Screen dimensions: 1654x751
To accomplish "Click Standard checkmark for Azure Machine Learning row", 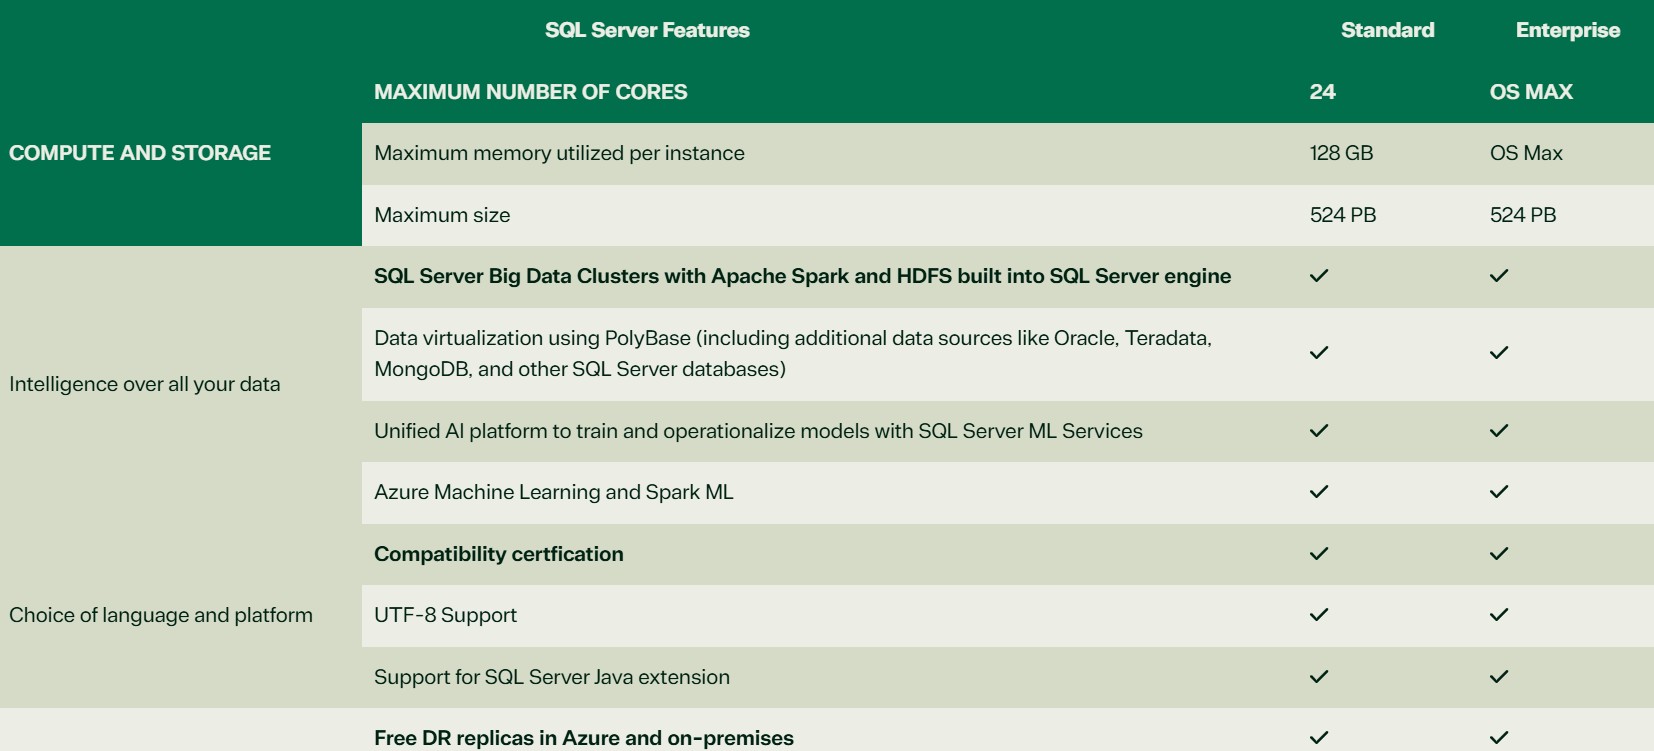I will click(x=1319, y=492).
